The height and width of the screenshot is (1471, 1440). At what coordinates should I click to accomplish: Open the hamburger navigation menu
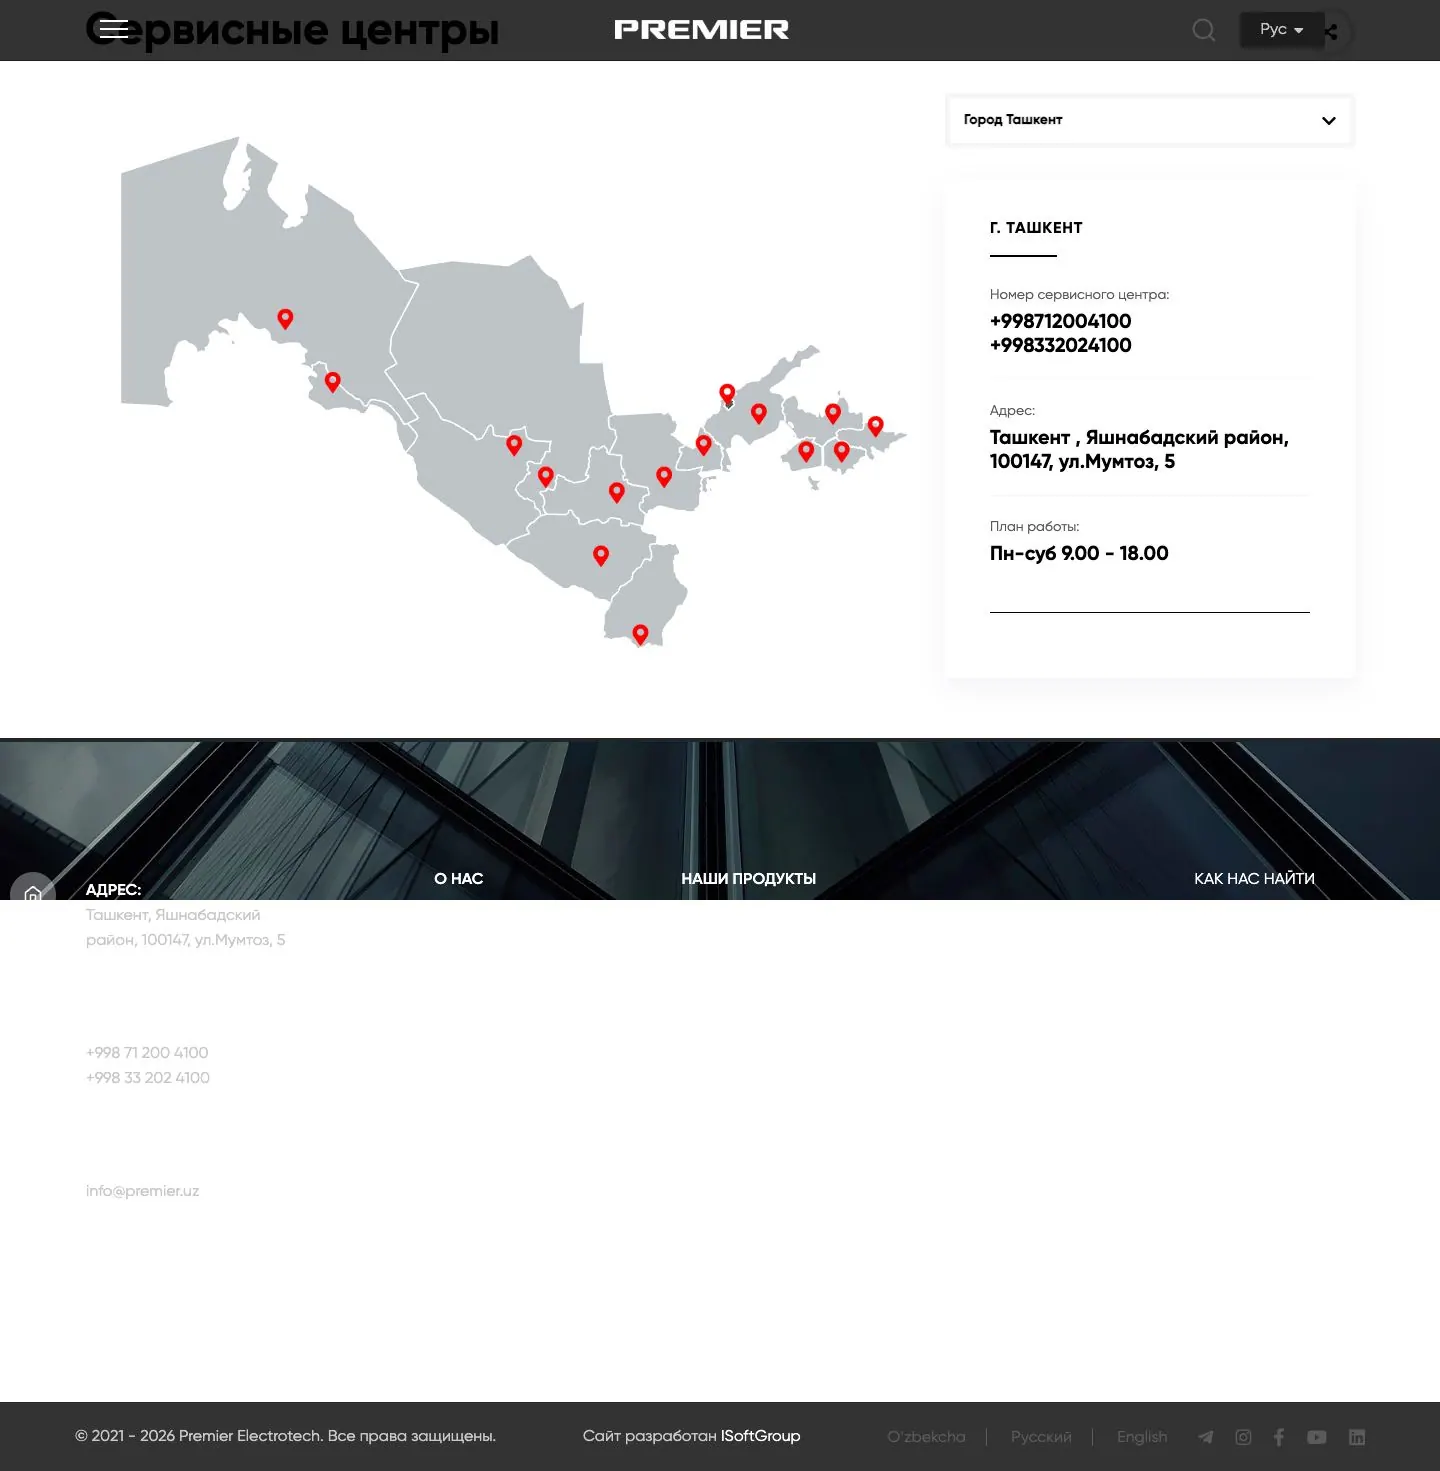tap(114, 29)
